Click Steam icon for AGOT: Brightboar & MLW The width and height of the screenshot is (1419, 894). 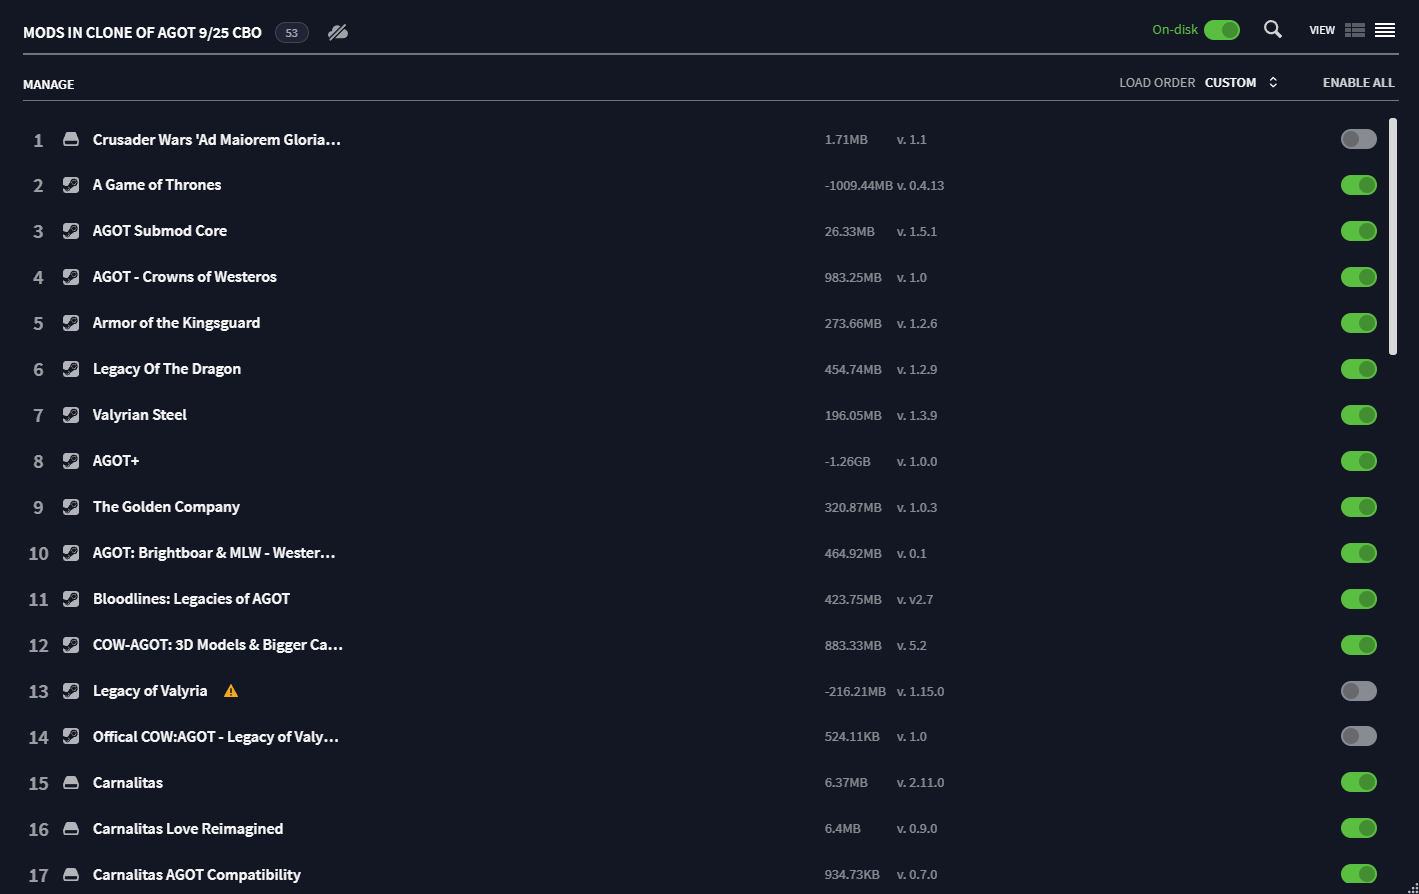(71, 553)
